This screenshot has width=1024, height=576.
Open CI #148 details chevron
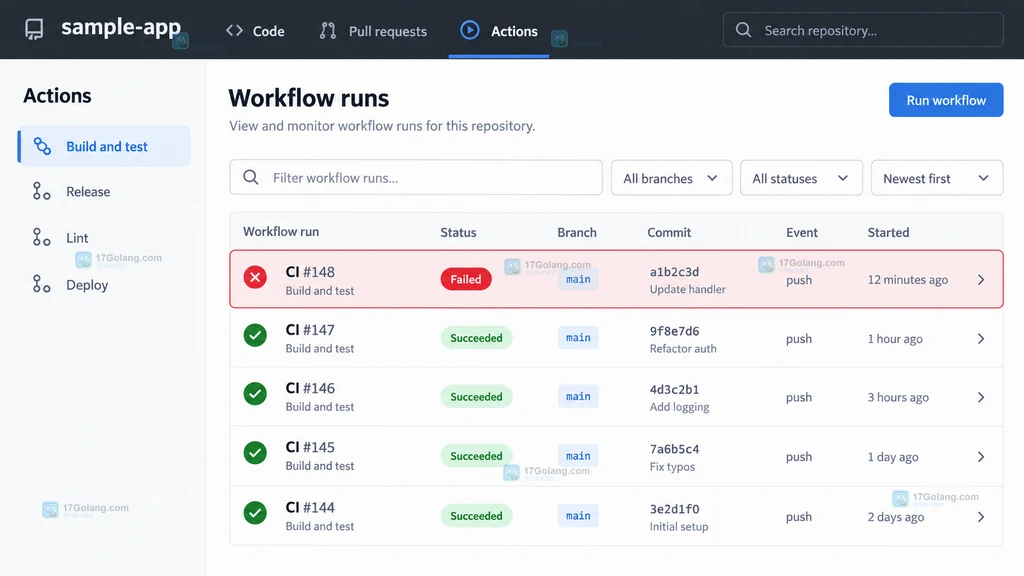[981, 280]
